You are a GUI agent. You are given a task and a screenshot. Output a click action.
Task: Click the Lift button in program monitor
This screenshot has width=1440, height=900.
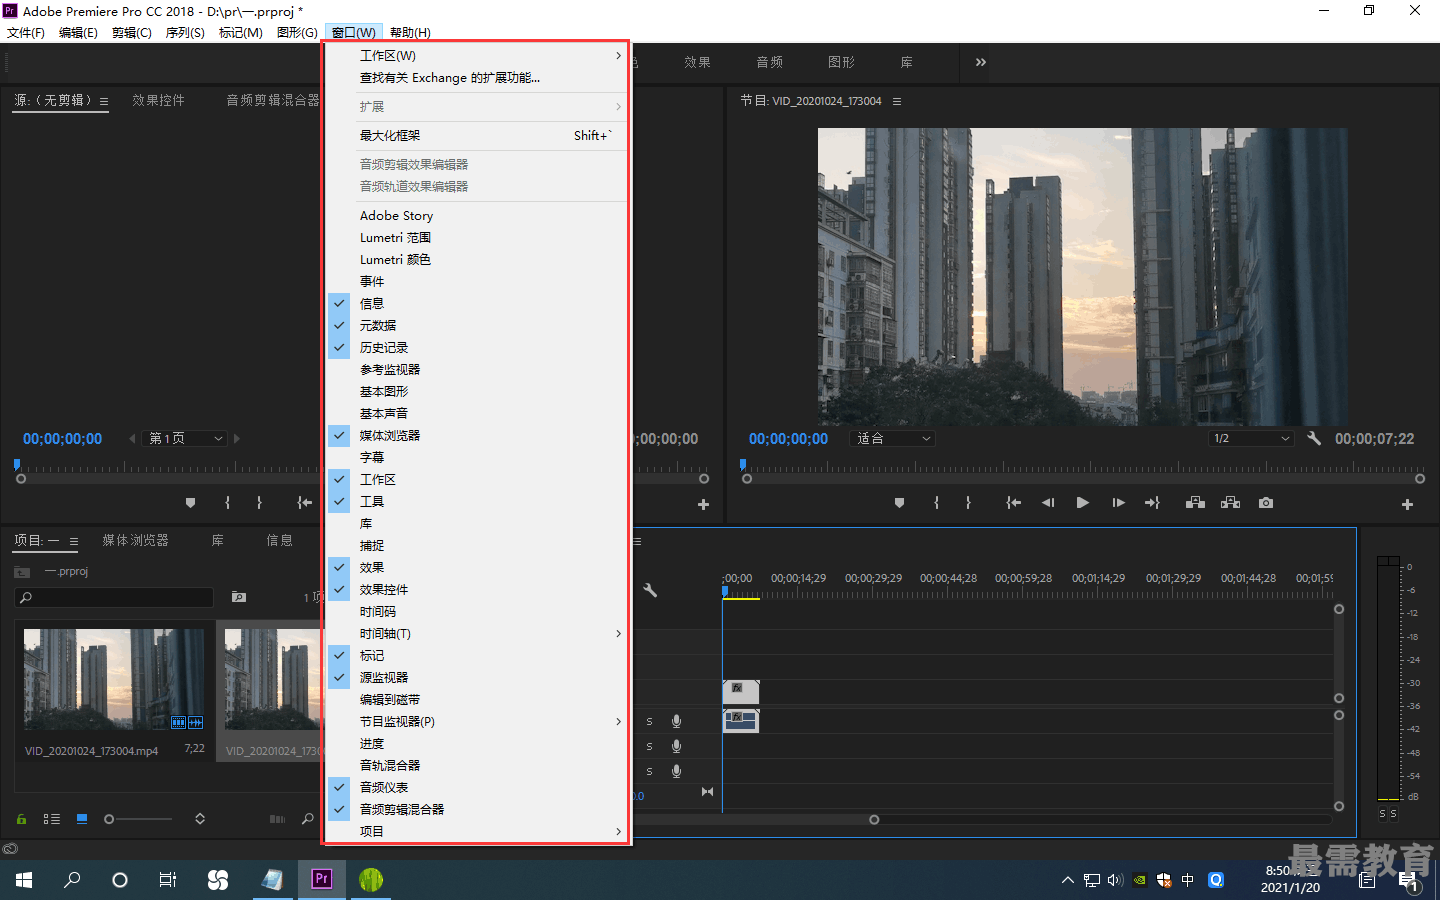[x=1195, y=503]
